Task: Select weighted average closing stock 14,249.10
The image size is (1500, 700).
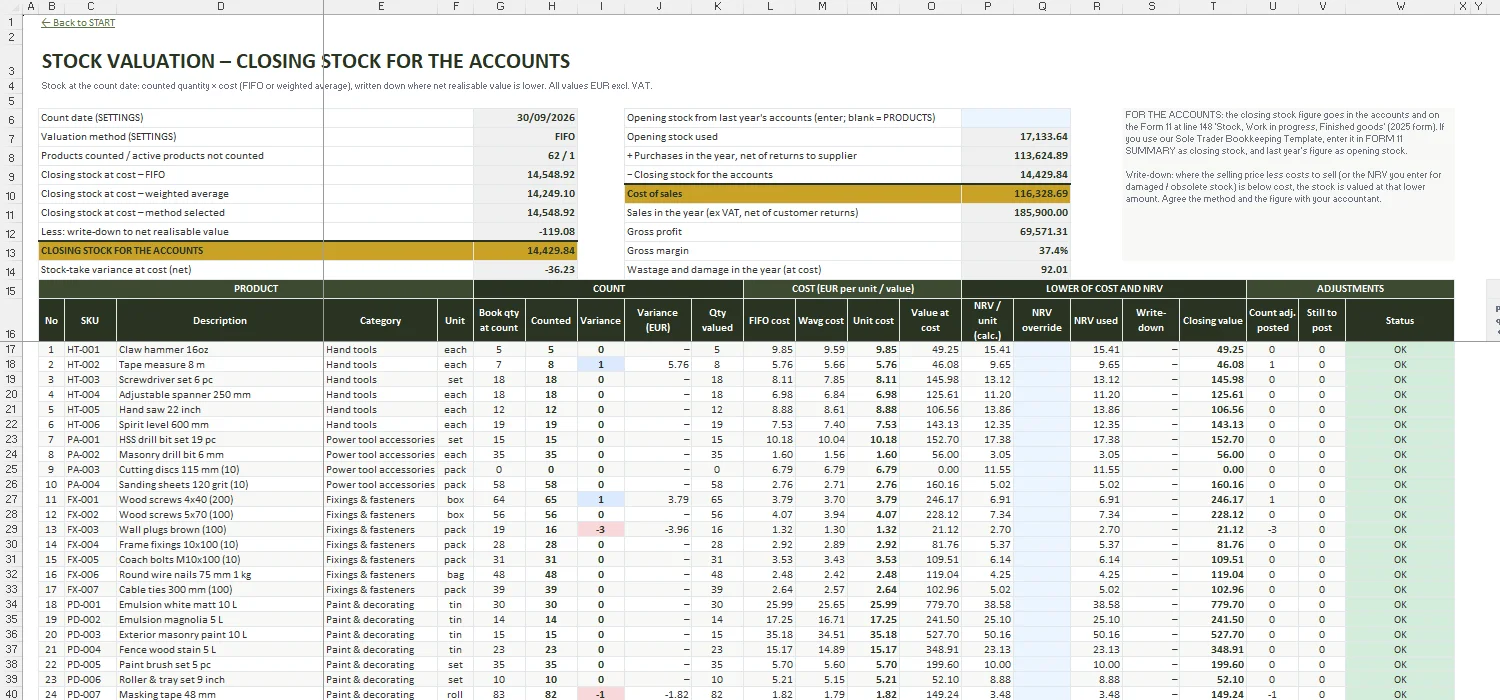Action: pos(526,194)
